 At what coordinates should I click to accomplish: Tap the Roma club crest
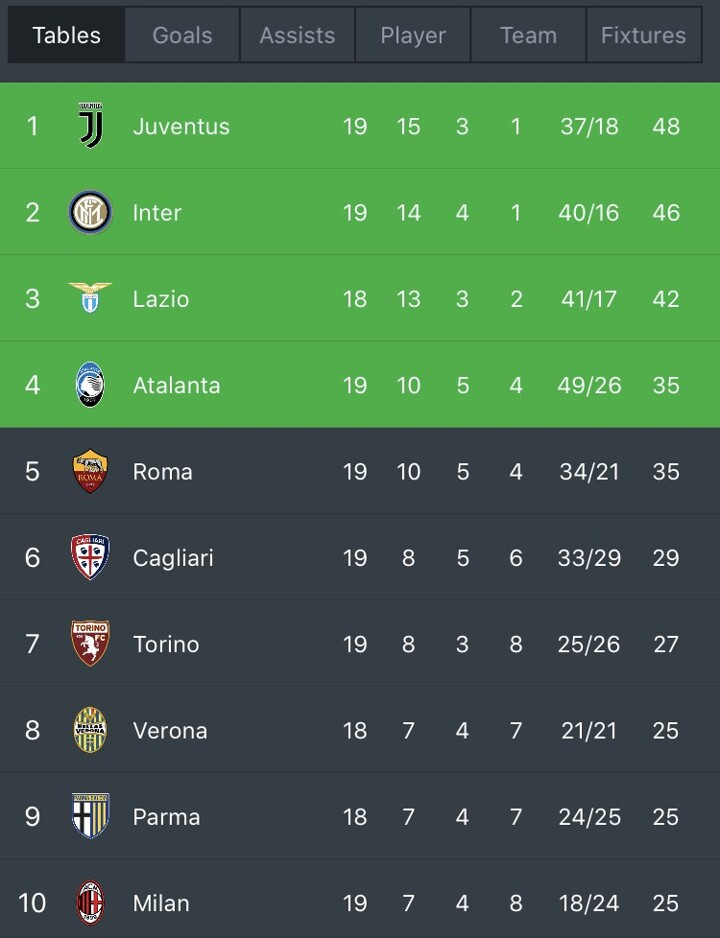point(90,471)
